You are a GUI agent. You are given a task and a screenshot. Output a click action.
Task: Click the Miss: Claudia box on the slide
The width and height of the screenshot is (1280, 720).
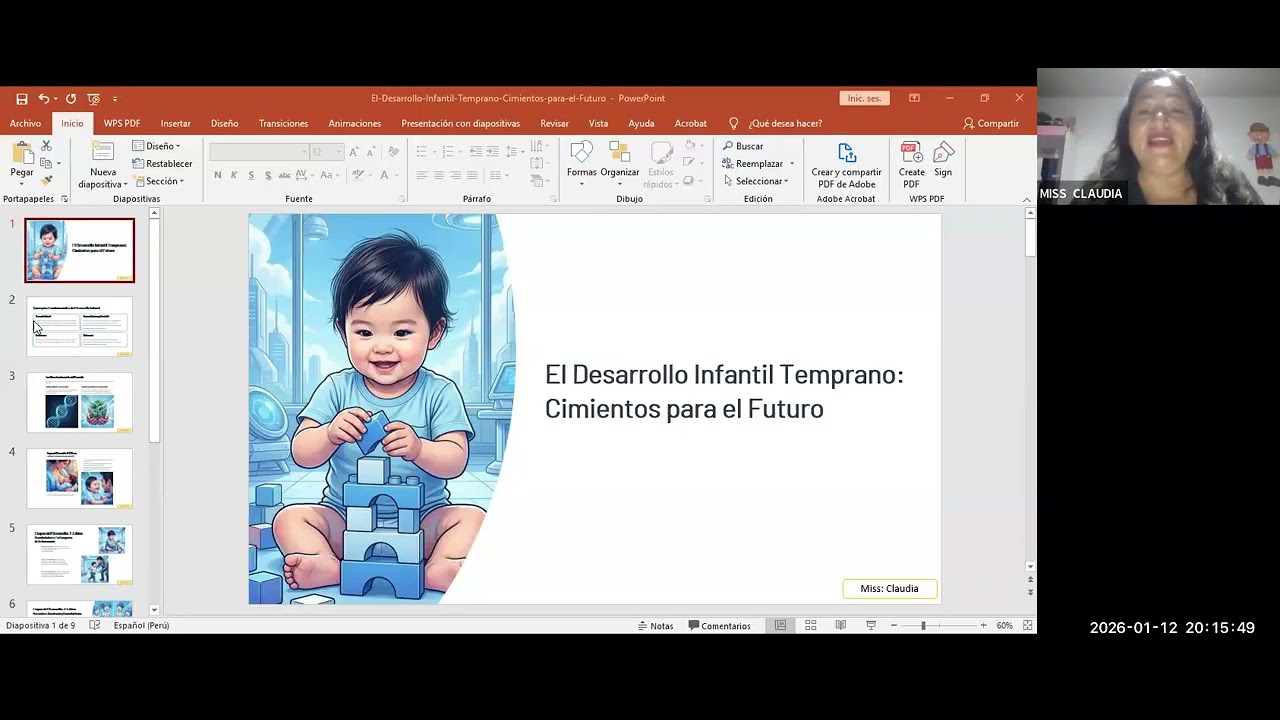[x=889, y=588]
